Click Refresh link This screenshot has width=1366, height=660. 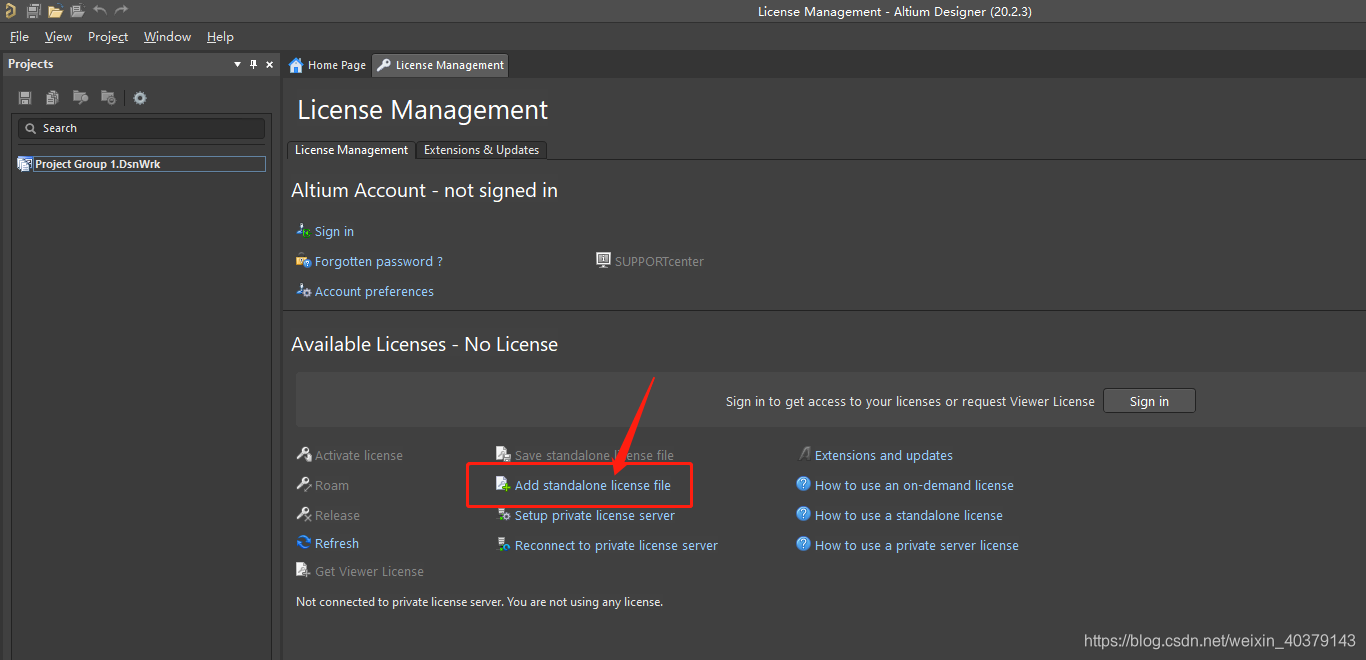click(337, 543)
